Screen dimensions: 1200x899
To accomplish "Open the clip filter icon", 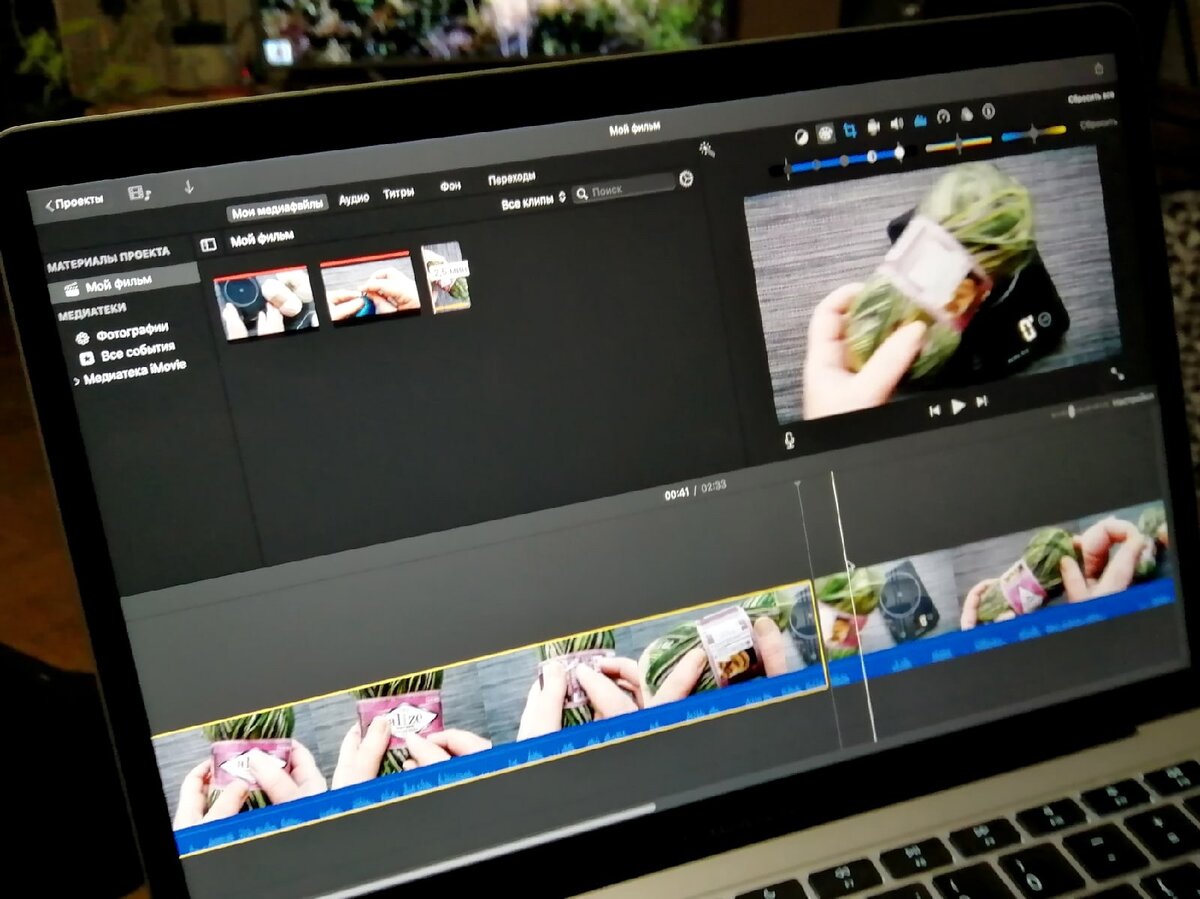I will pos(967,113).
